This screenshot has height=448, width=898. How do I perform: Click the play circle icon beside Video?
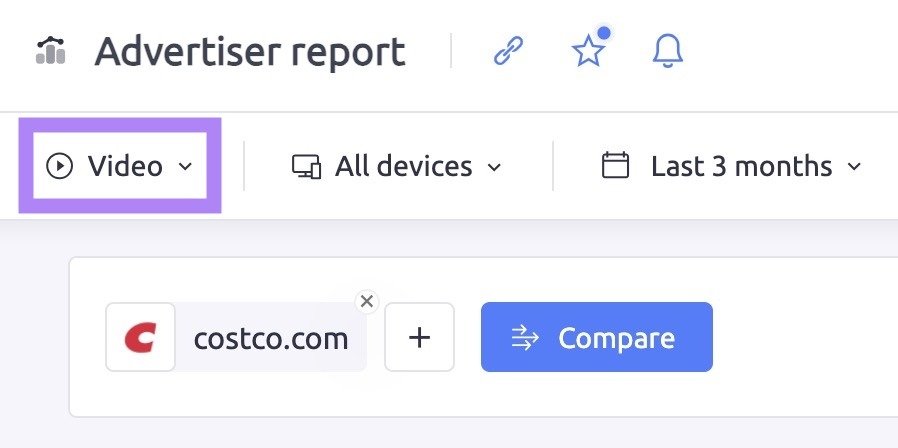(x=60, y=166)
